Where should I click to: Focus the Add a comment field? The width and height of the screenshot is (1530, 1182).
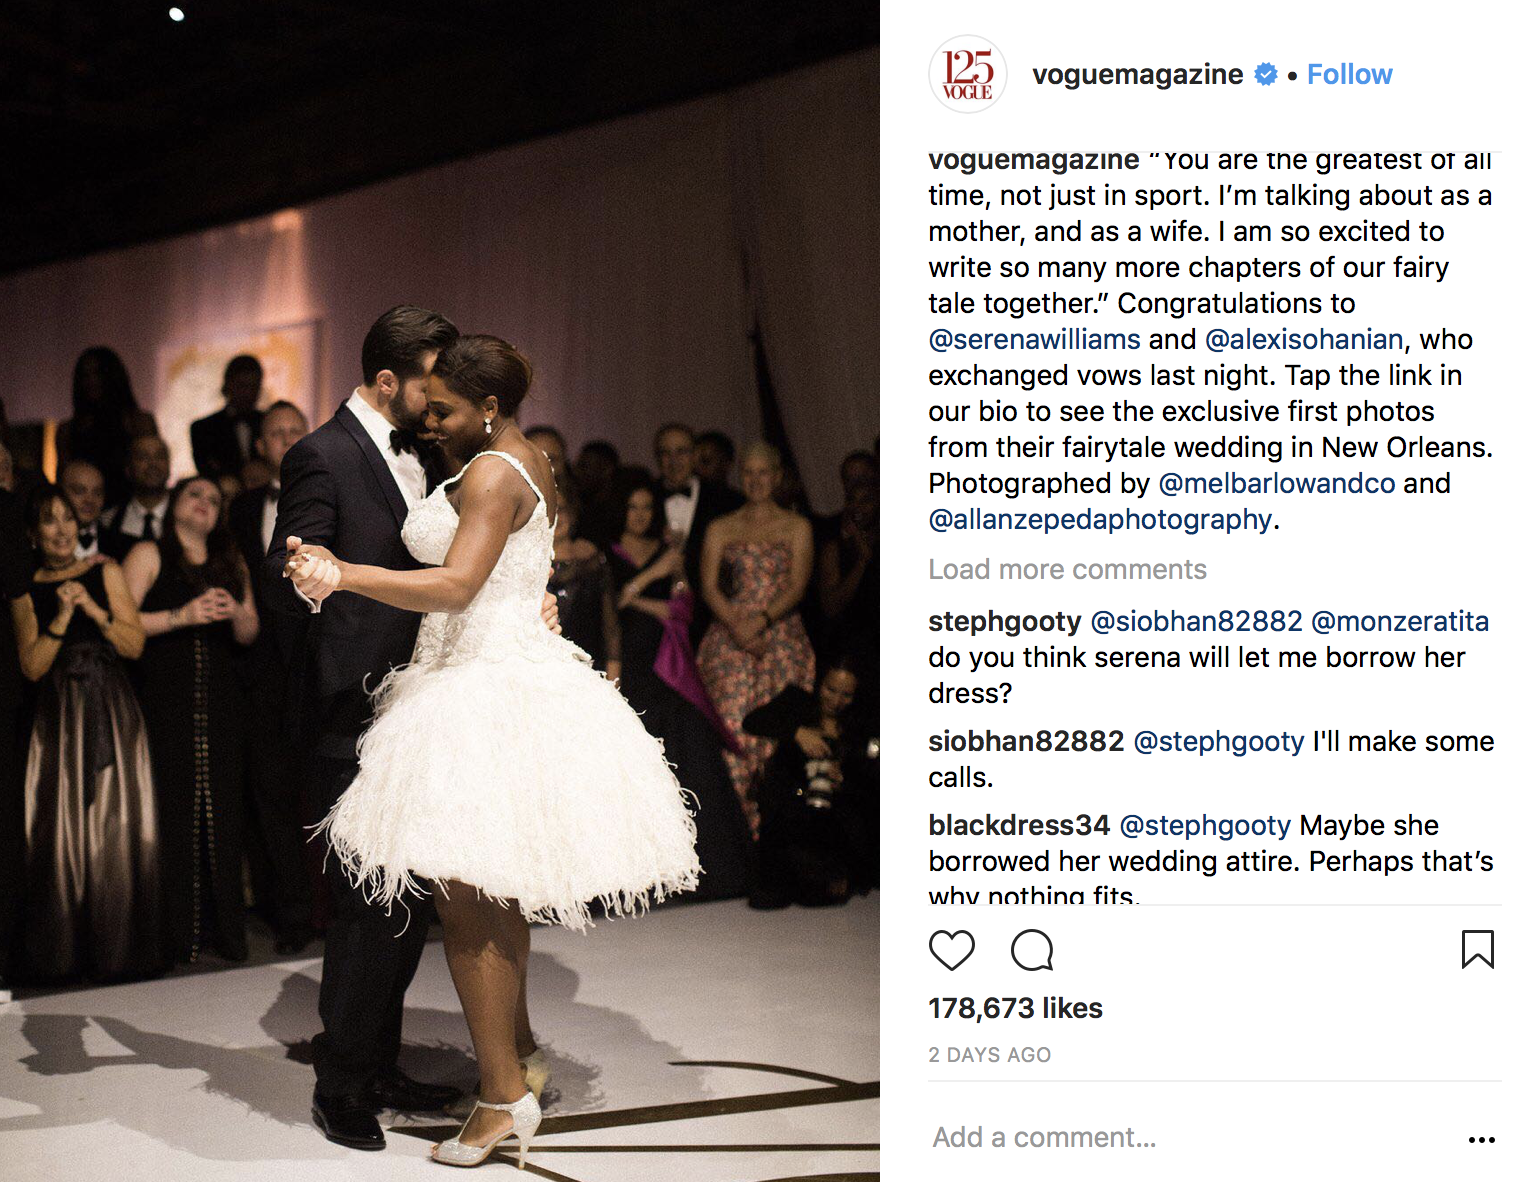click(1190, 1138)
